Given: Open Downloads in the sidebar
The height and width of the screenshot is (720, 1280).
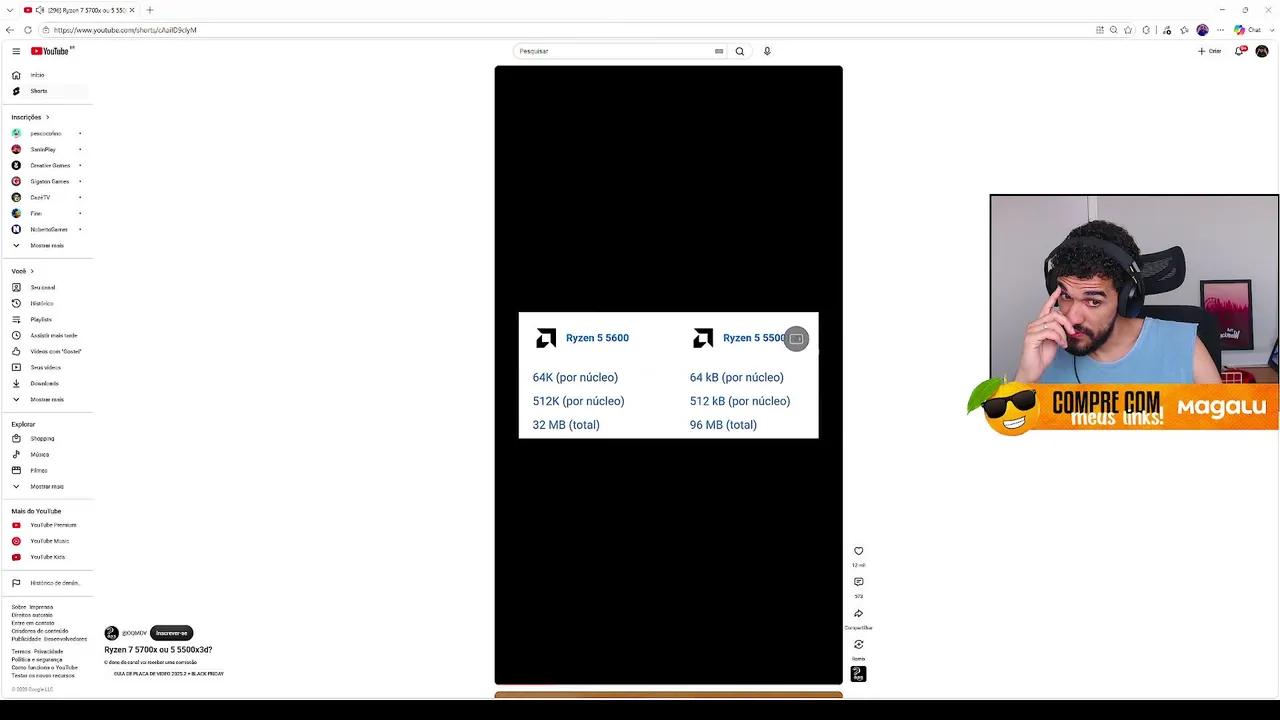Looking at the screenshot, I should tap(44, 383).
